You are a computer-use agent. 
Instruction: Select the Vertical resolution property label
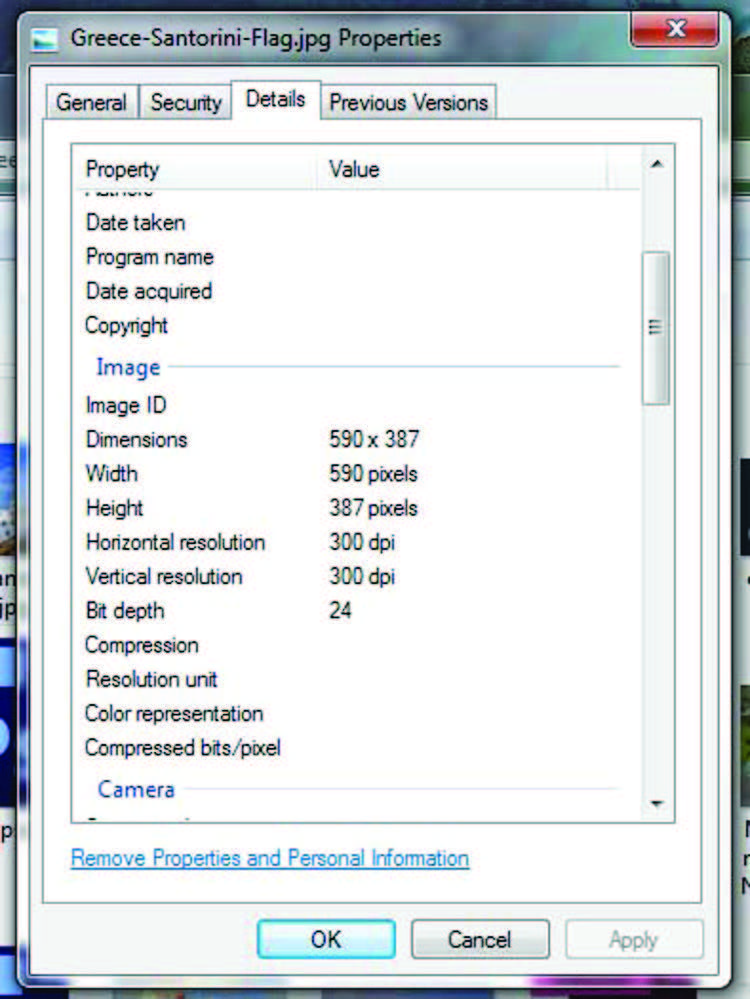(x=164, y=577)
